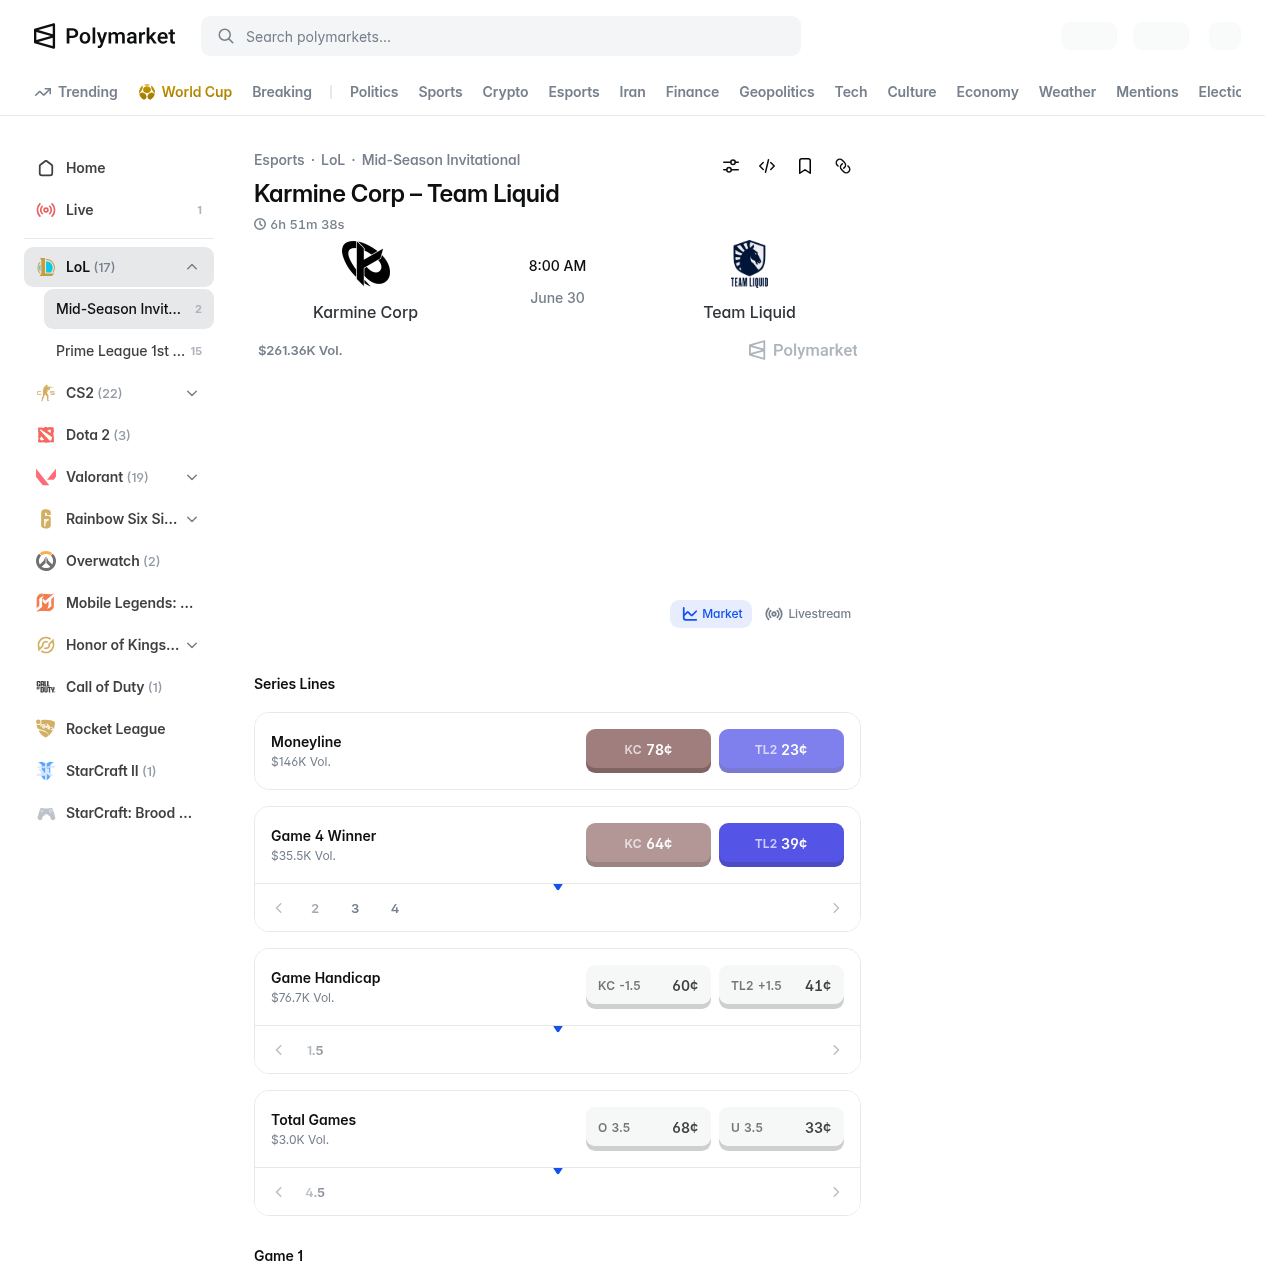1280x1280 pixels.
Task: Click the CS2 game icon in the sidebar
Action: 46,393
